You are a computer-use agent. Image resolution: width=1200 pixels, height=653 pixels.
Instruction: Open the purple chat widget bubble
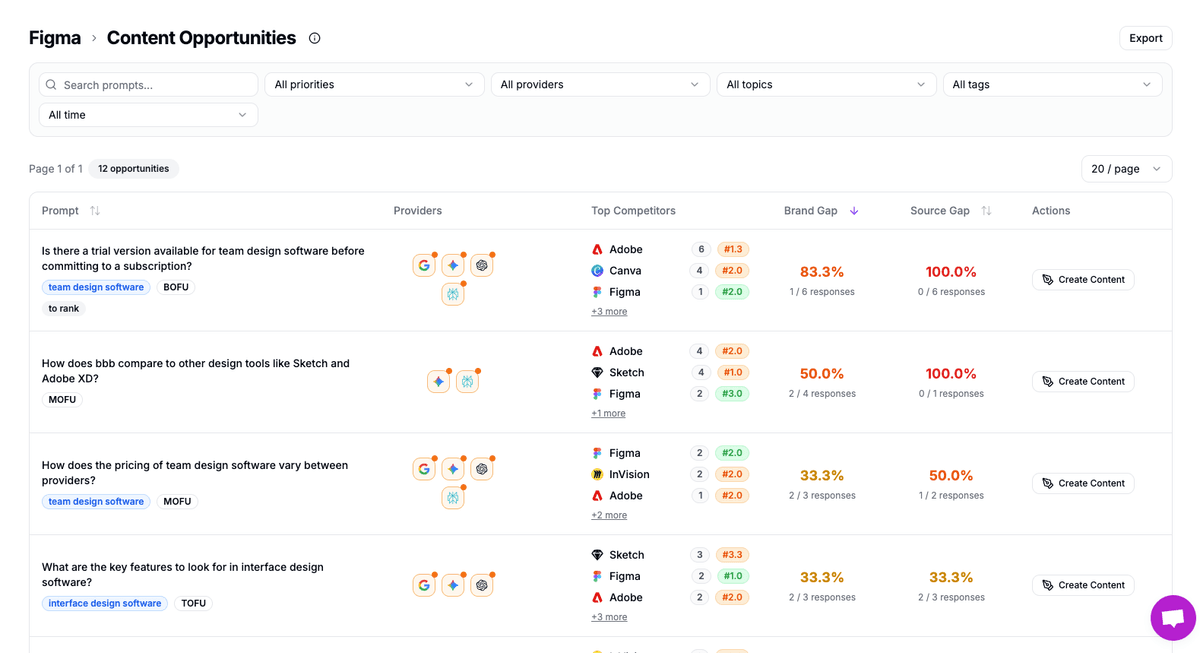(1173, 618)
